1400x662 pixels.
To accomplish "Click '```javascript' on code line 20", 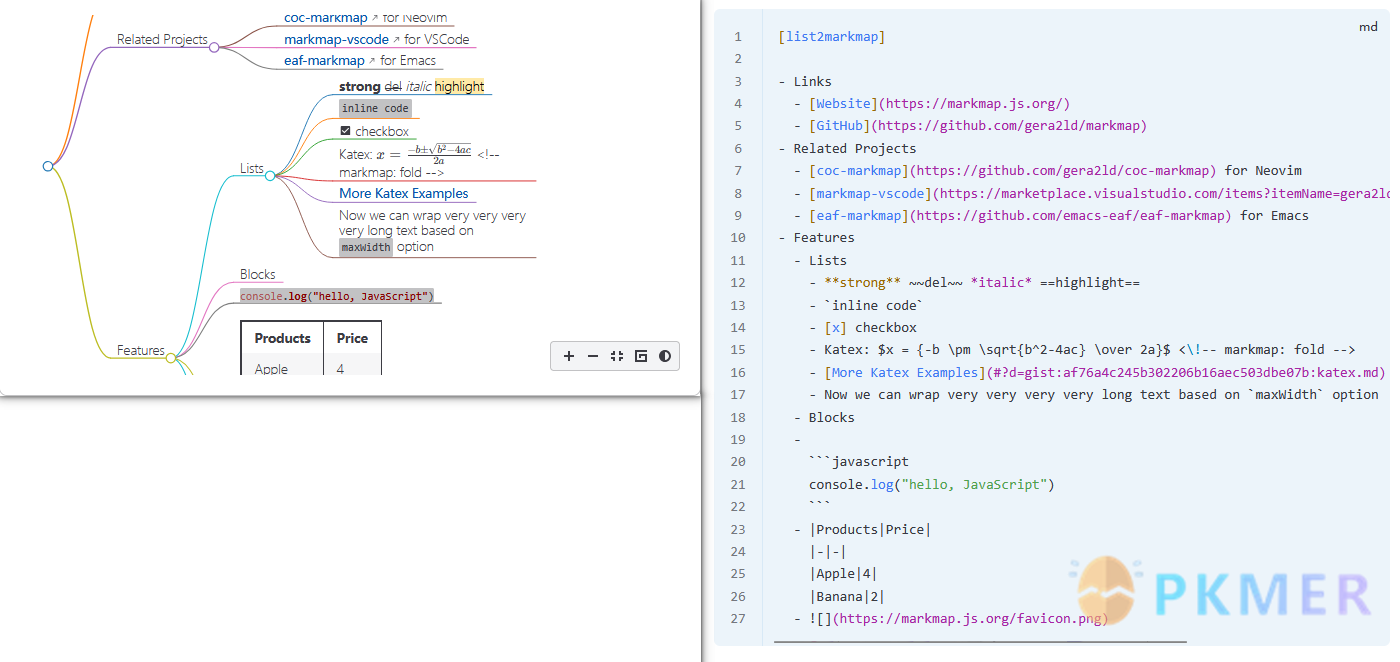I will coord(859,462).
